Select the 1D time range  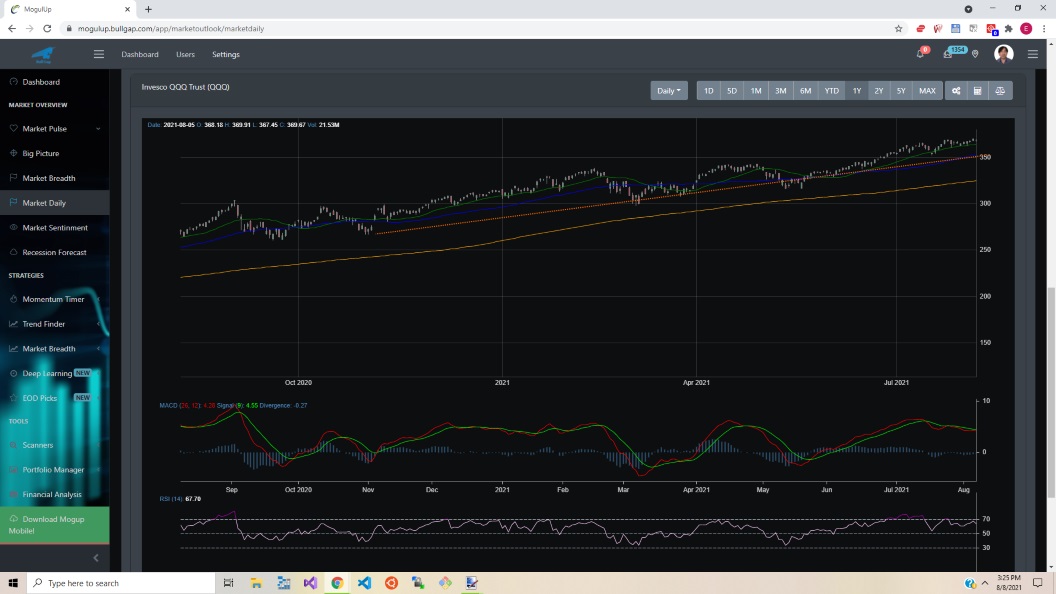point(708,91)
